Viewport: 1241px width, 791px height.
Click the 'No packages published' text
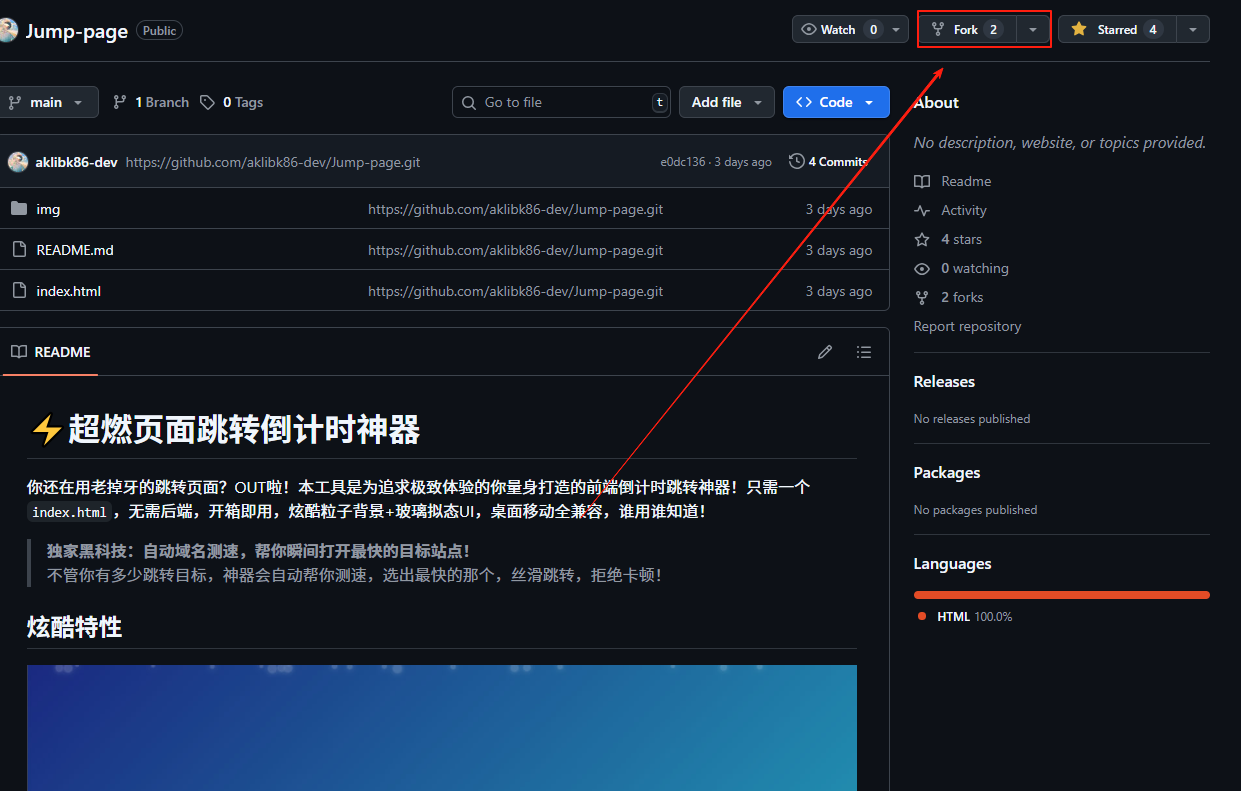(975, 509)
